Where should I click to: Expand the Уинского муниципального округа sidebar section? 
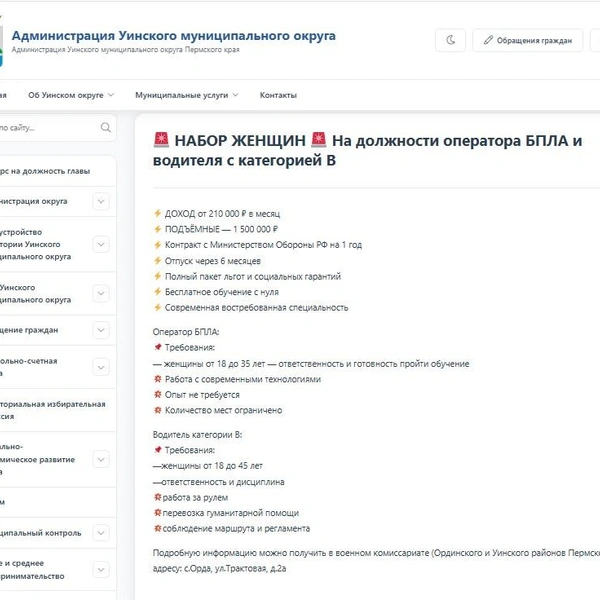coord(101,293)
